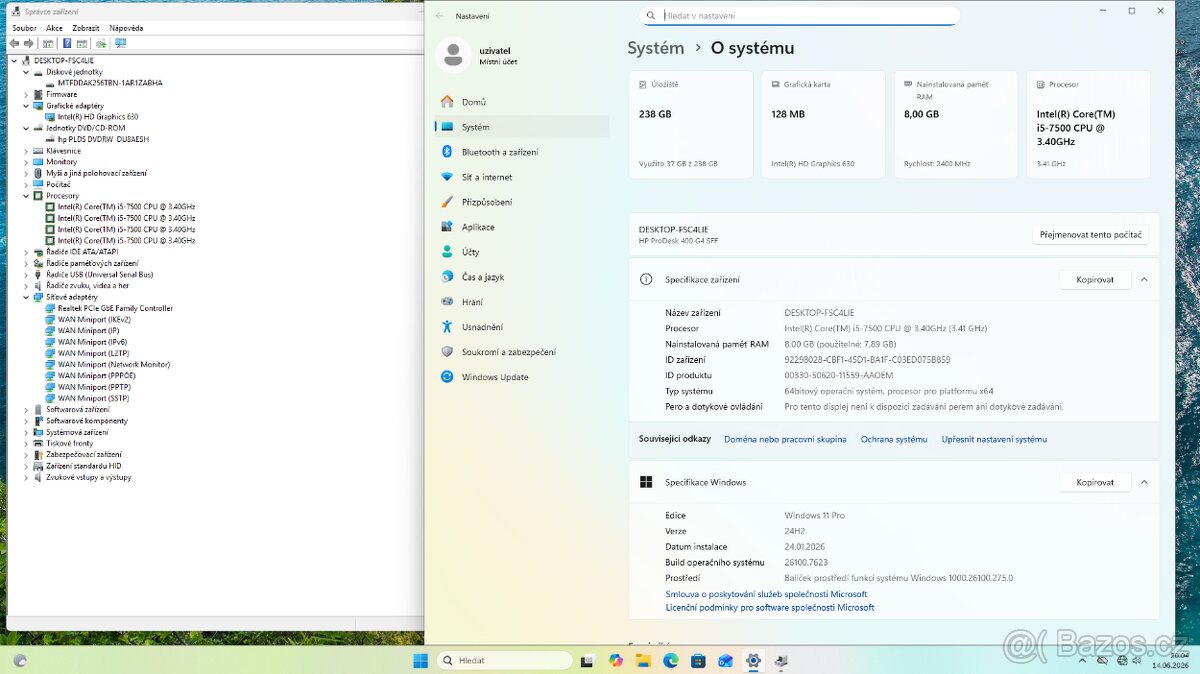The width and height of the screenshot is (1200, 674).
Task: Copy device specifications with Kopírovat button
Action: (1095, 280)
